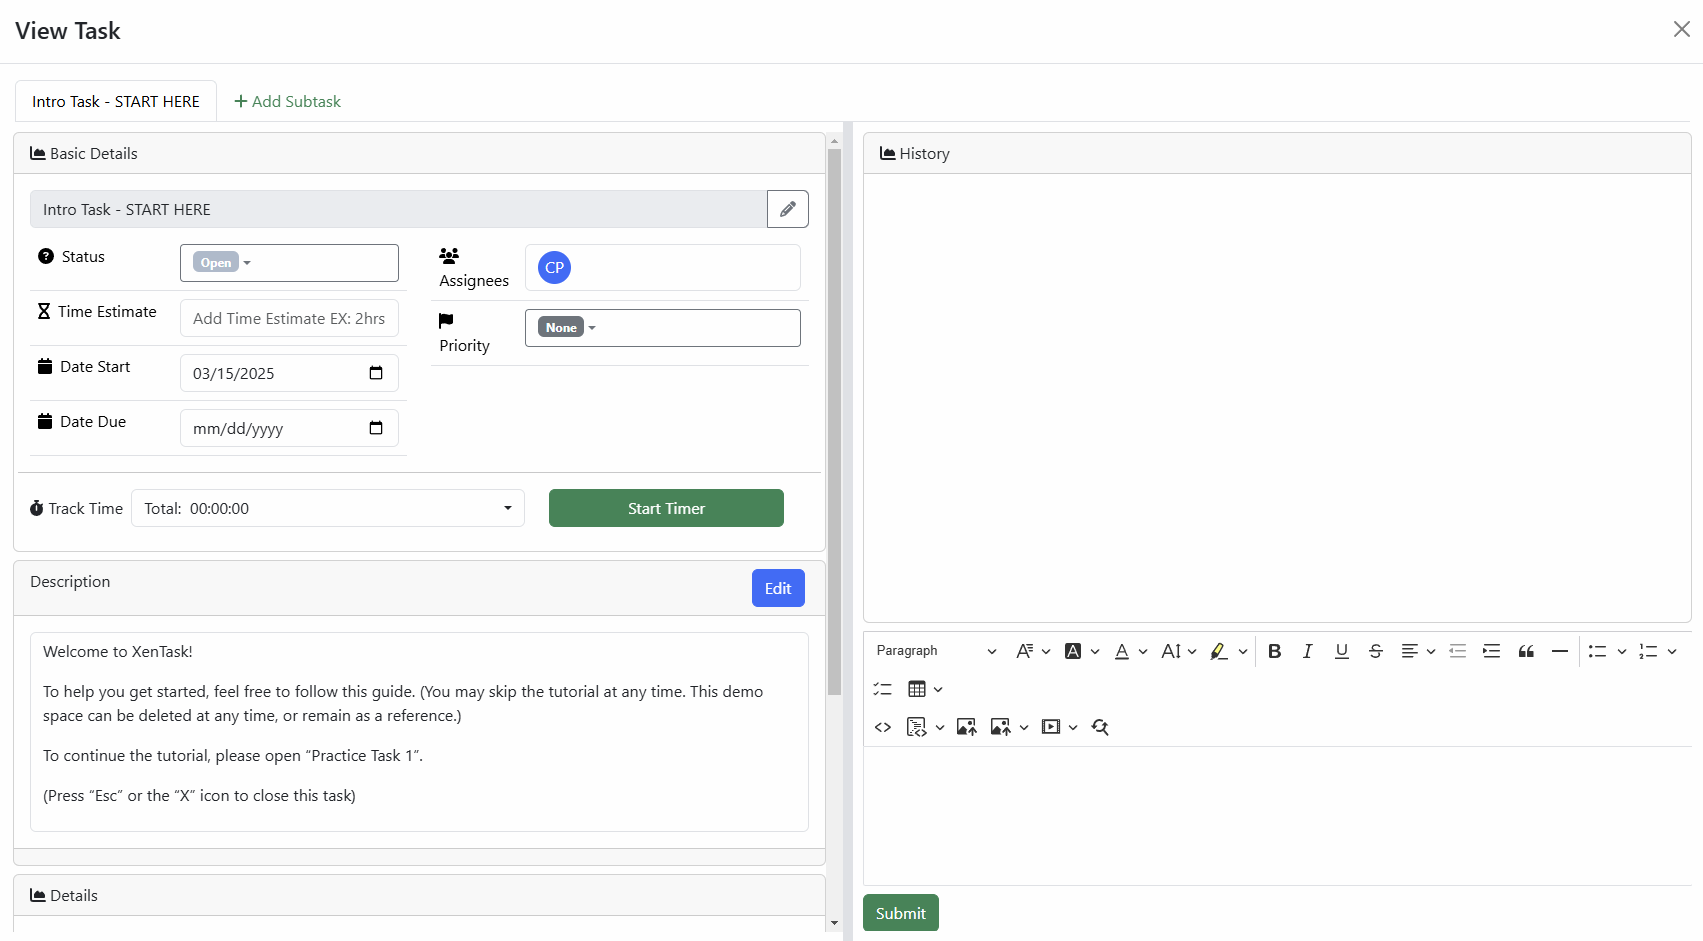Screen dimensions: 1703x941
Task: Apply underline formatting
Action: click(x=1342, y=651)
